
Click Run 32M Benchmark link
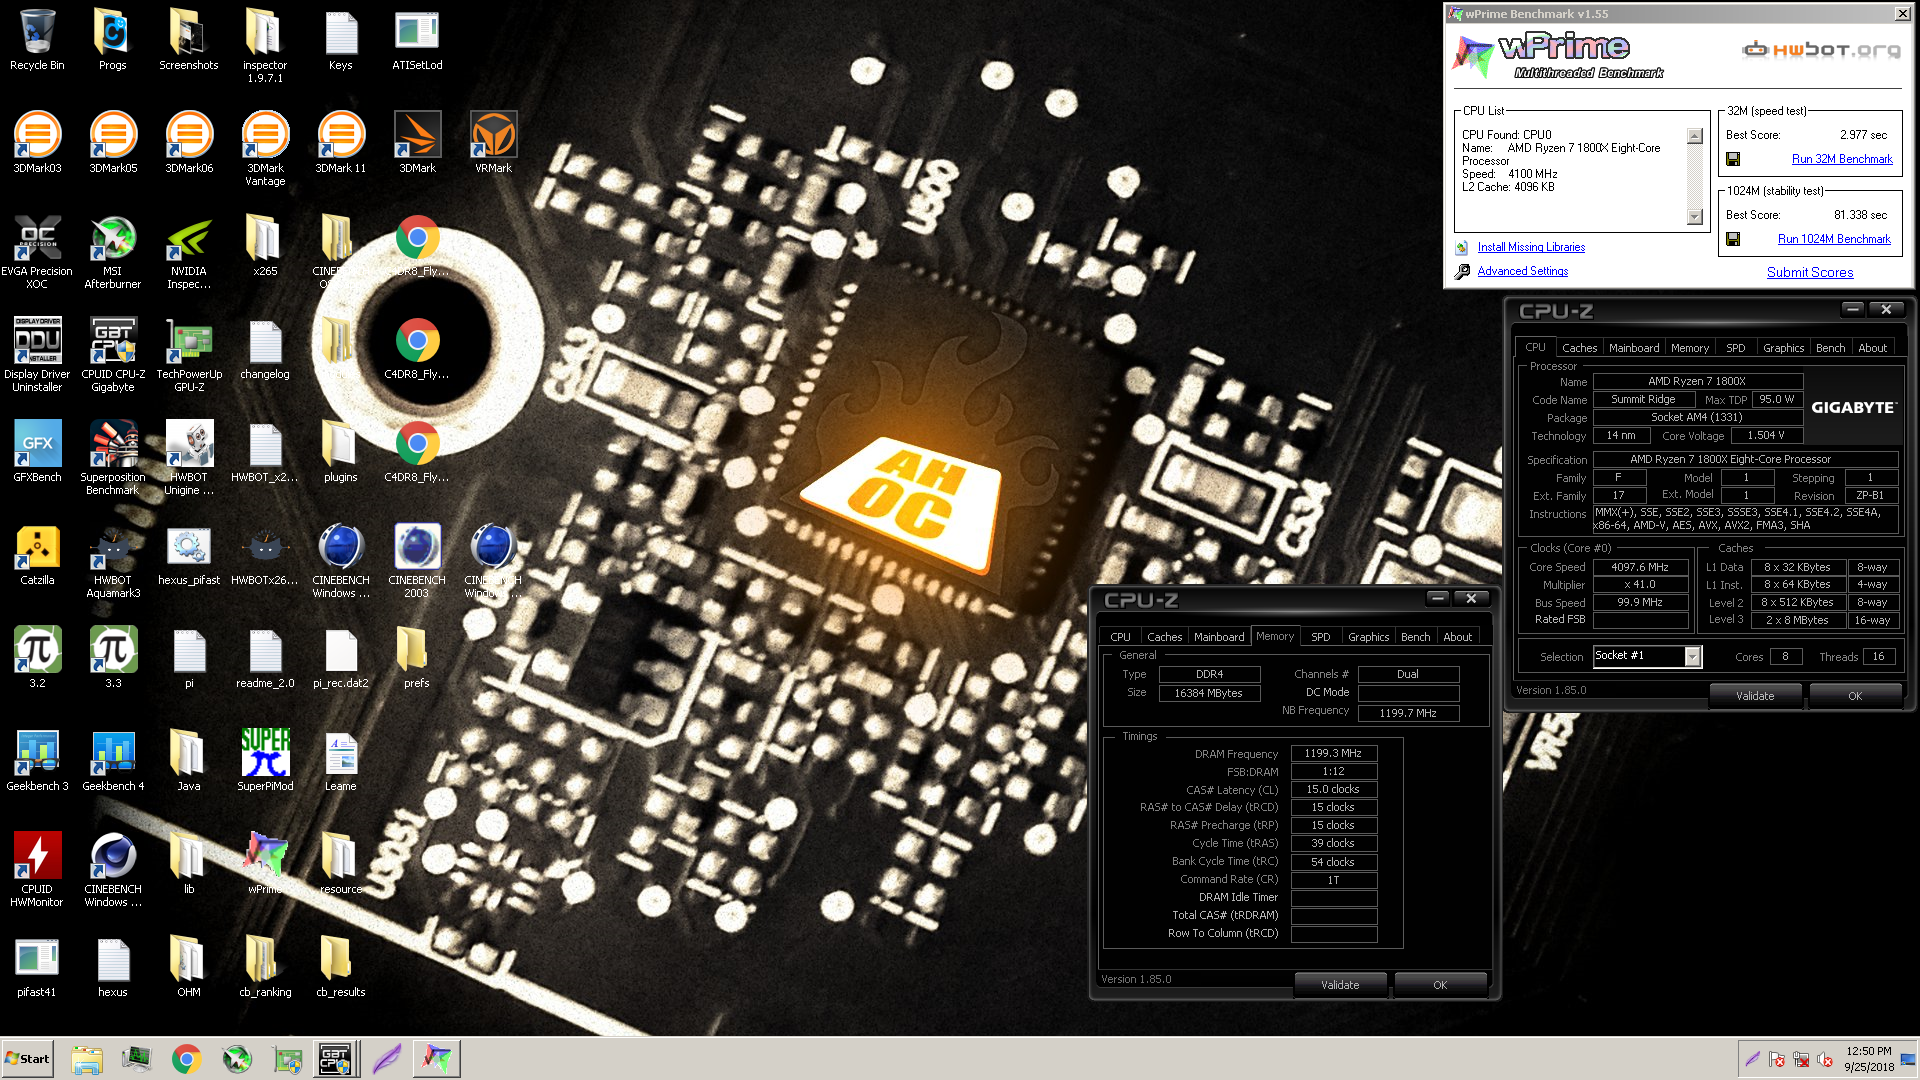pos(1842,159)
